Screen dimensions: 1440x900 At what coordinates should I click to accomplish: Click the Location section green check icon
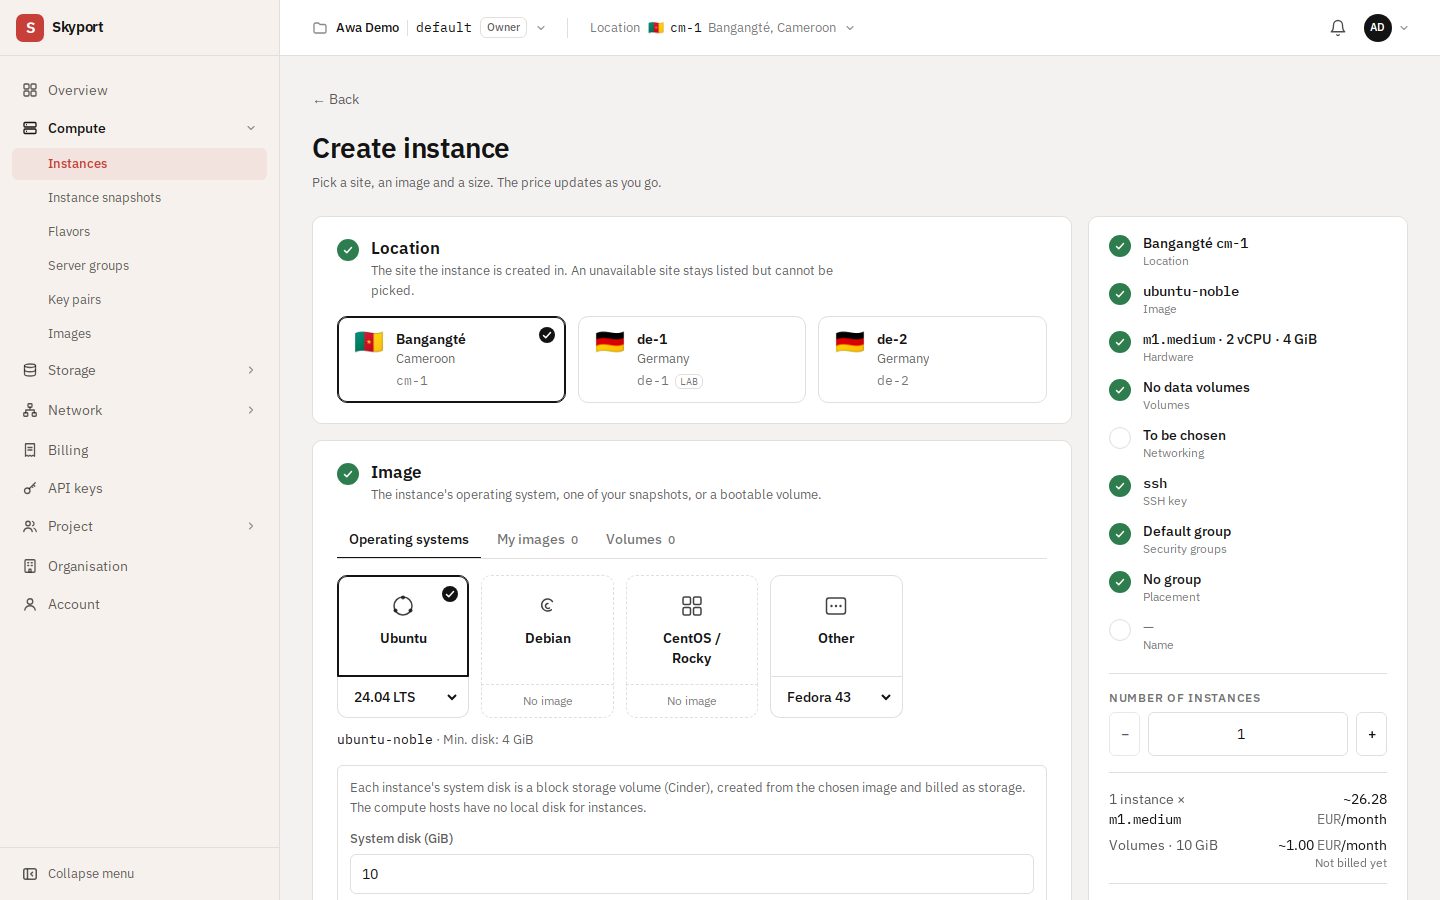pos(348,250)
